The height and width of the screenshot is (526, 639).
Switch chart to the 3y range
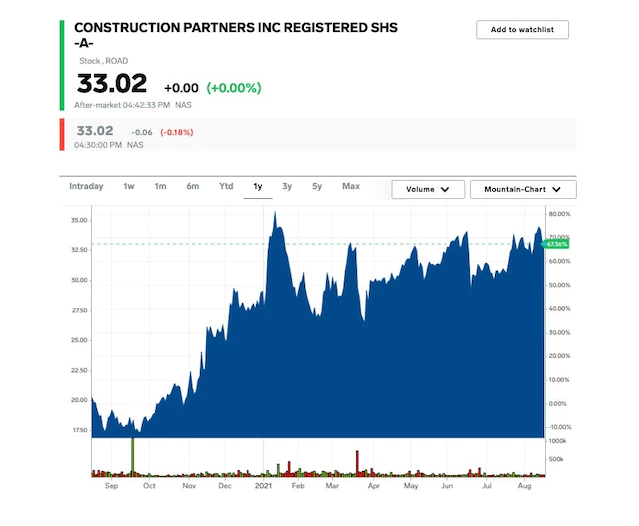click(x=287, y=186)
